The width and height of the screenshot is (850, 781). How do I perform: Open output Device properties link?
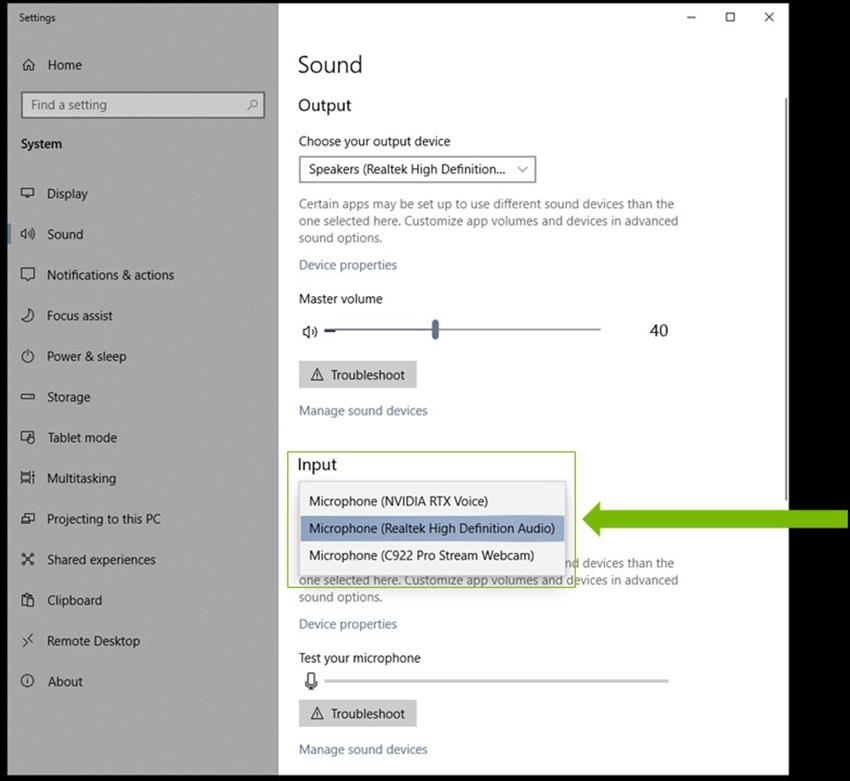click(347, 265)
